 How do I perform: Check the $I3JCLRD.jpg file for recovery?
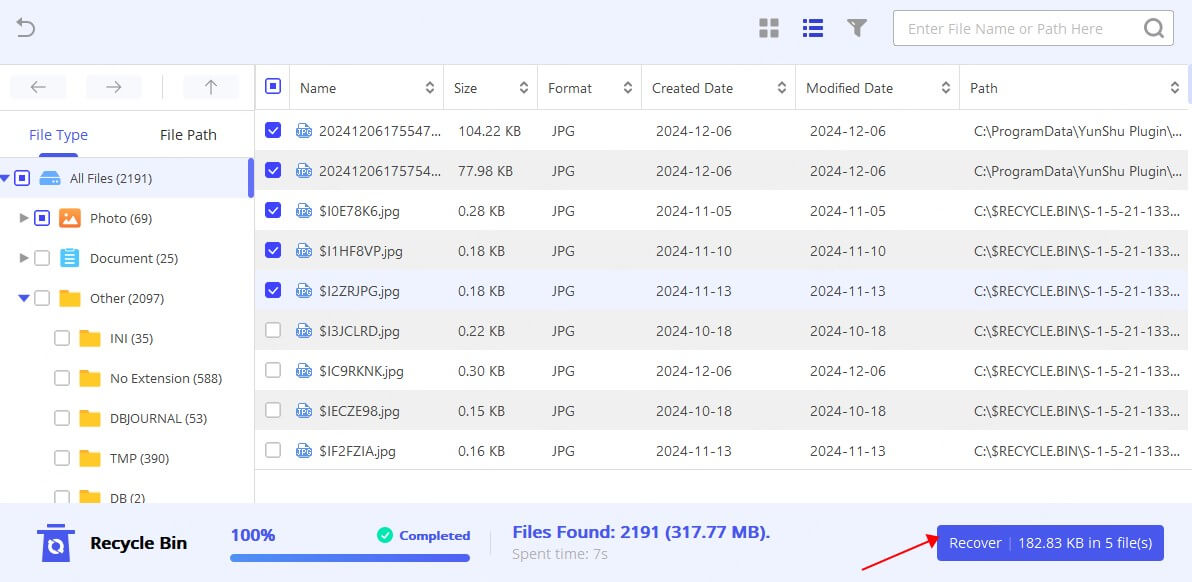272,330
